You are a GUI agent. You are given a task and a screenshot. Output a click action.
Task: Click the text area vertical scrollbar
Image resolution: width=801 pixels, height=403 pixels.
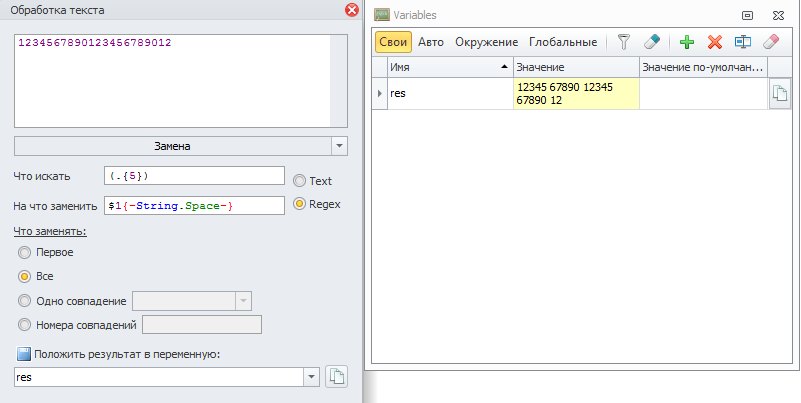[x=338, y=81]
